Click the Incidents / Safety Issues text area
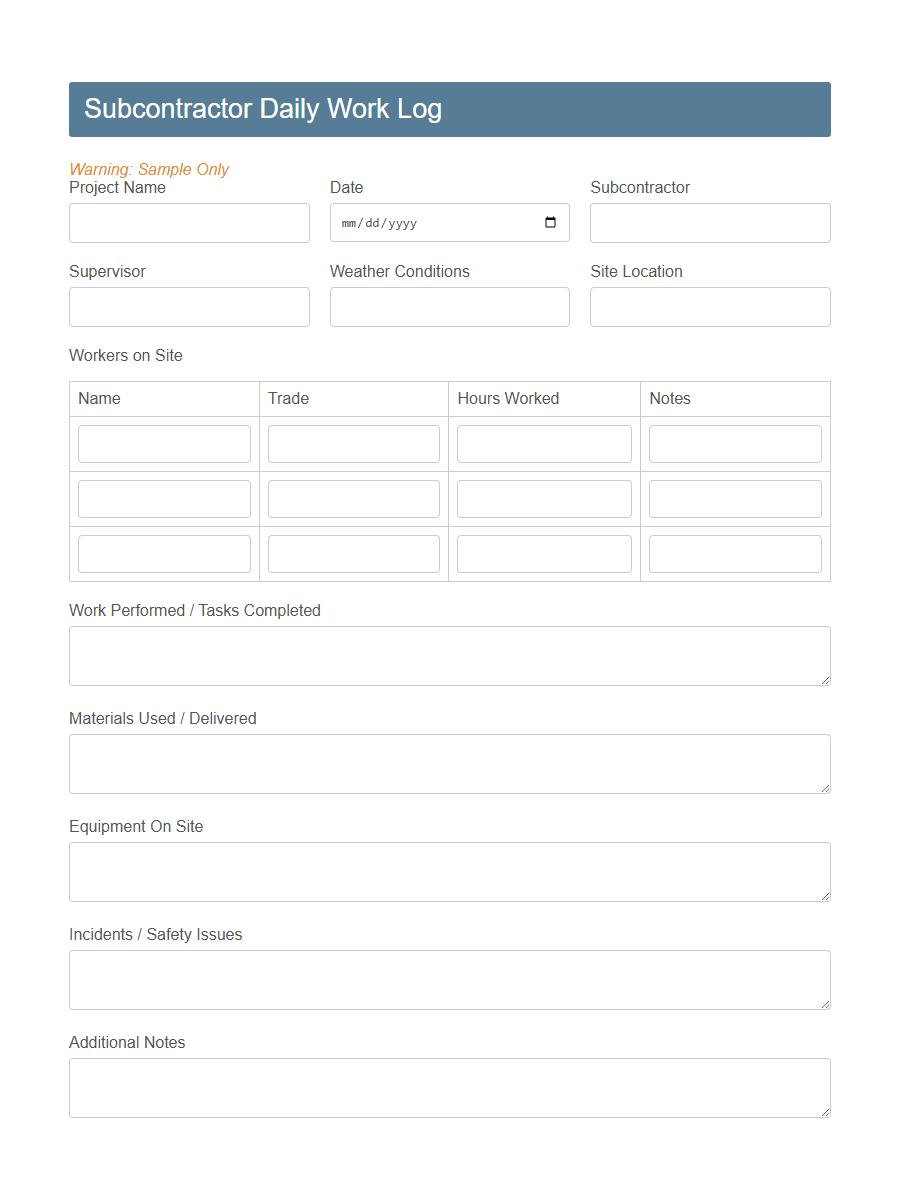The height and width of the screenshot is (1186, 900). (449, 979)
